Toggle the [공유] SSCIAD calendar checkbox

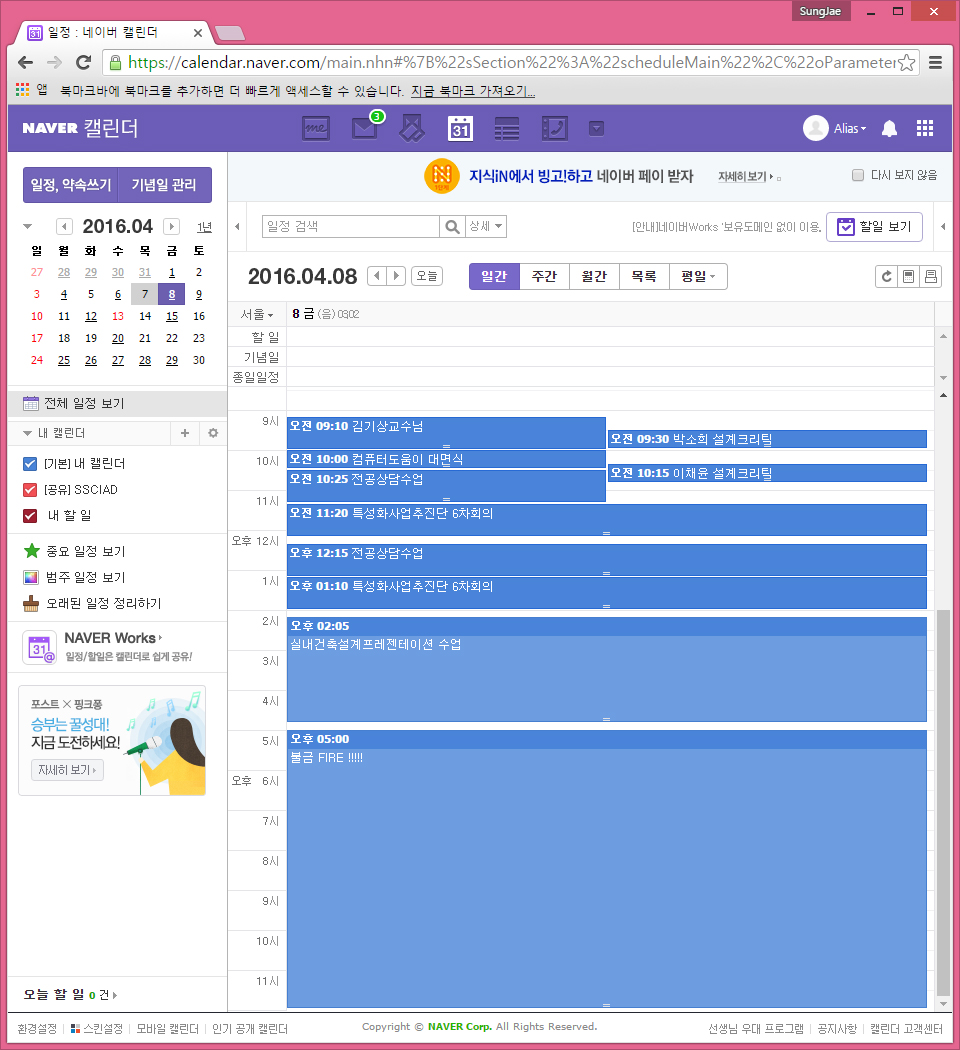tap(30, 490)
